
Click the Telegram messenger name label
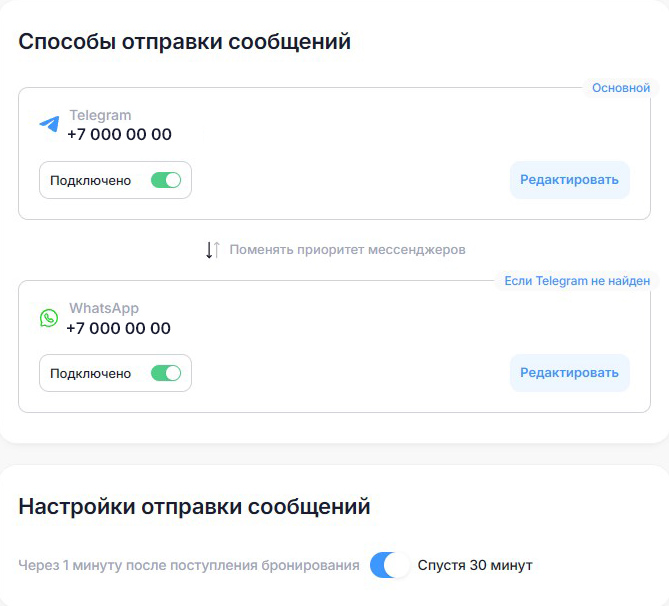pos(100,115)
